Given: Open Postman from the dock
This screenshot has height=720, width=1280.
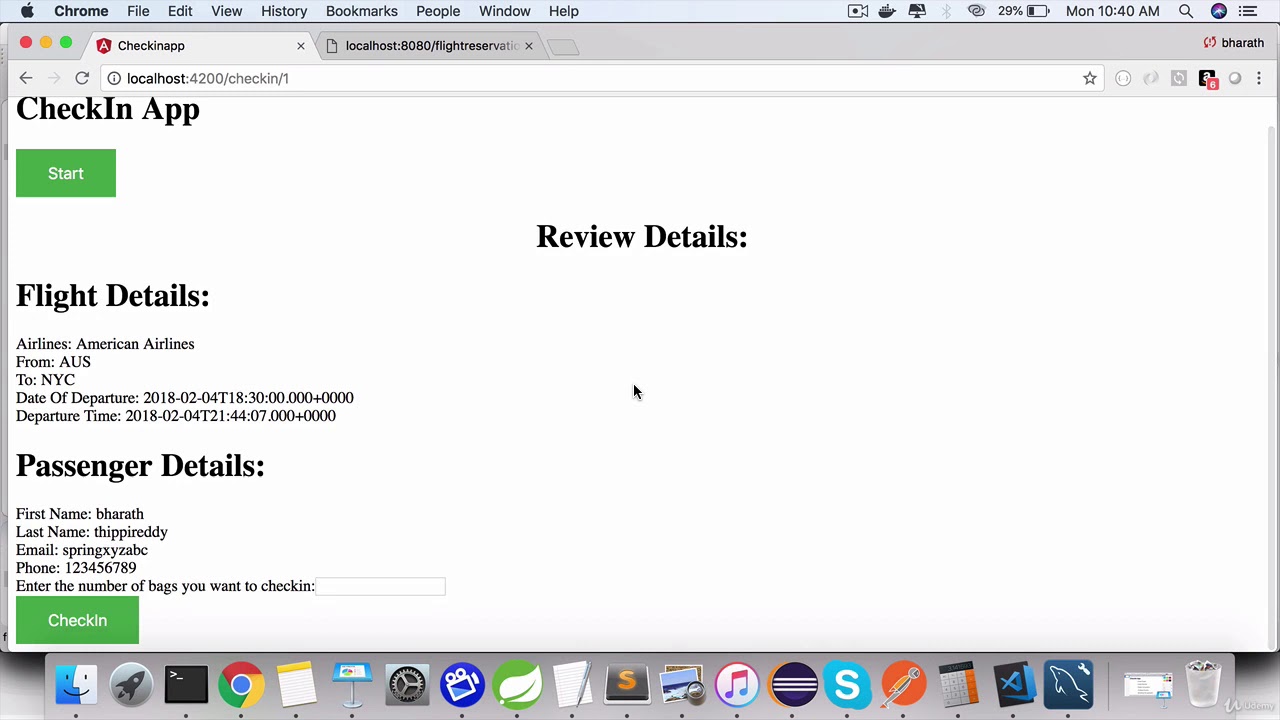Looking at the screenshot, I should [x=903, y=685].
